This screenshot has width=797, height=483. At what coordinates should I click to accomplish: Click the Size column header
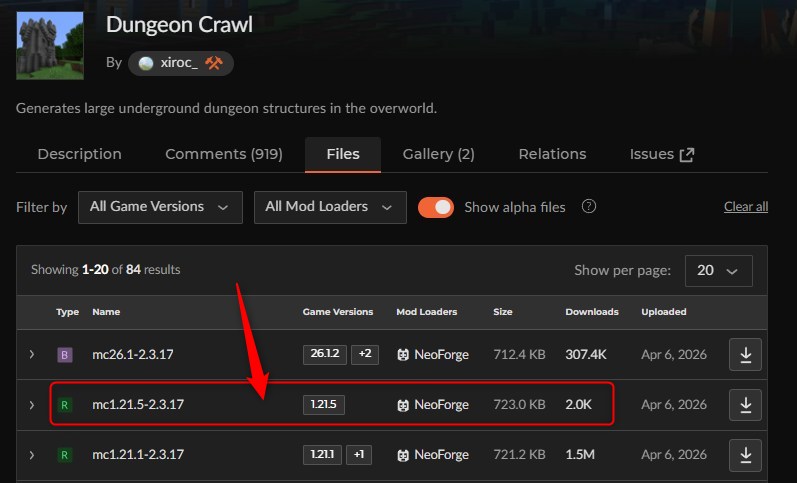(503, 312)
